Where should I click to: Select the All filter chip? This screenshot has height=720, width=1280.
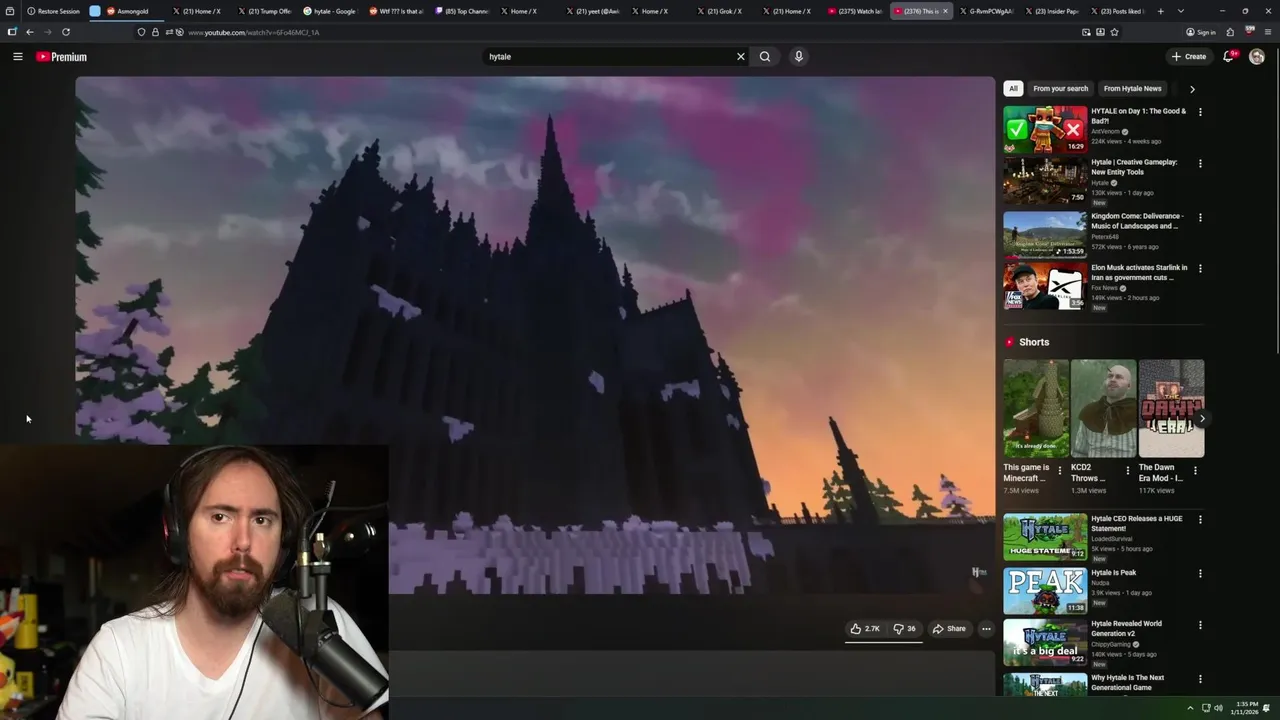pyautogui.click(x=1013, y=88)
